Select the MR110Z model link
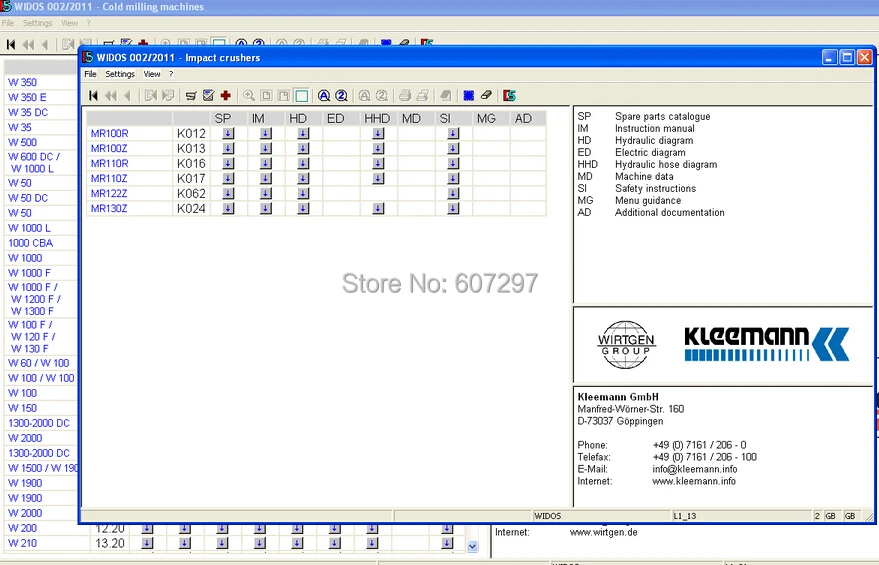The image size is (879, 565). click(109, 178)
